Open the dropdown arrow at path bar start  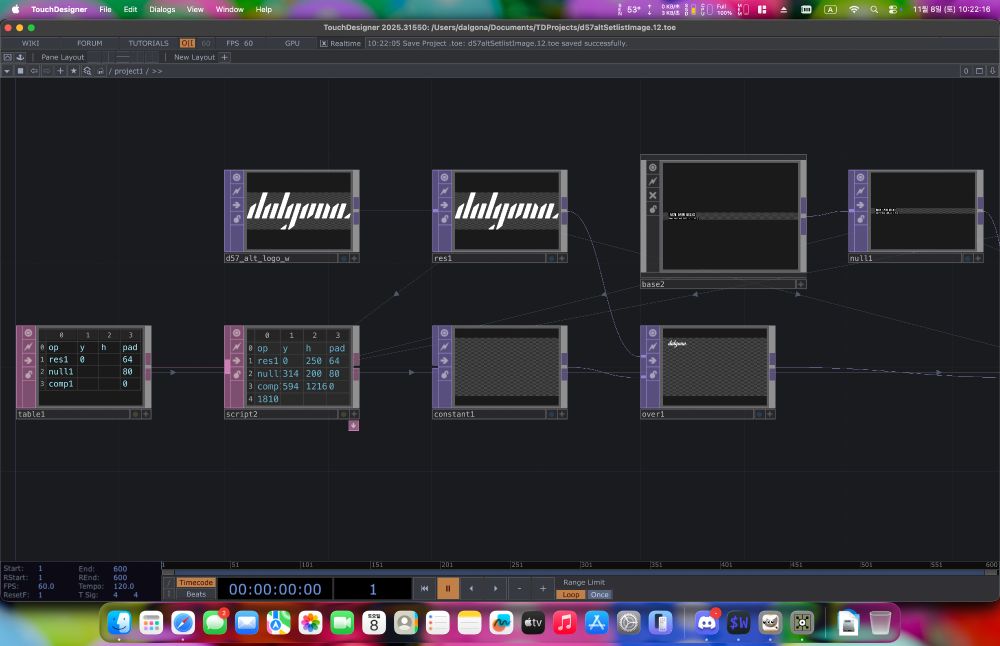point(7,71)
